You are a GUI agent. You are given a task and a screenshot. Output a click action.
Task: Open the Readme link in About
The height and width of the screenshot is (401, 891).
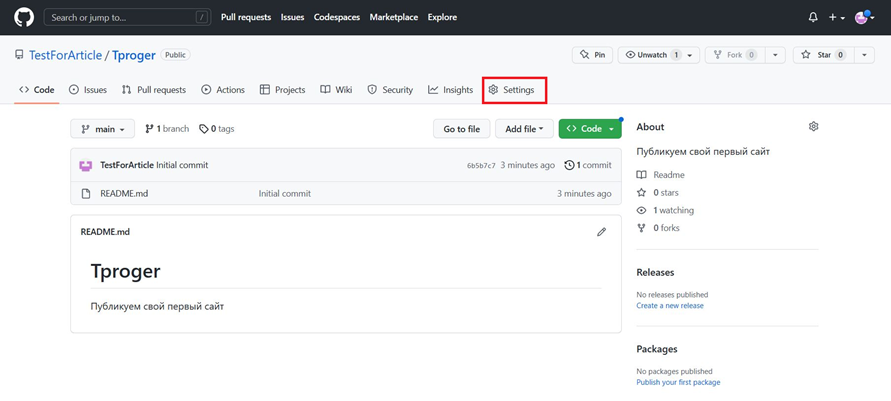661,175
